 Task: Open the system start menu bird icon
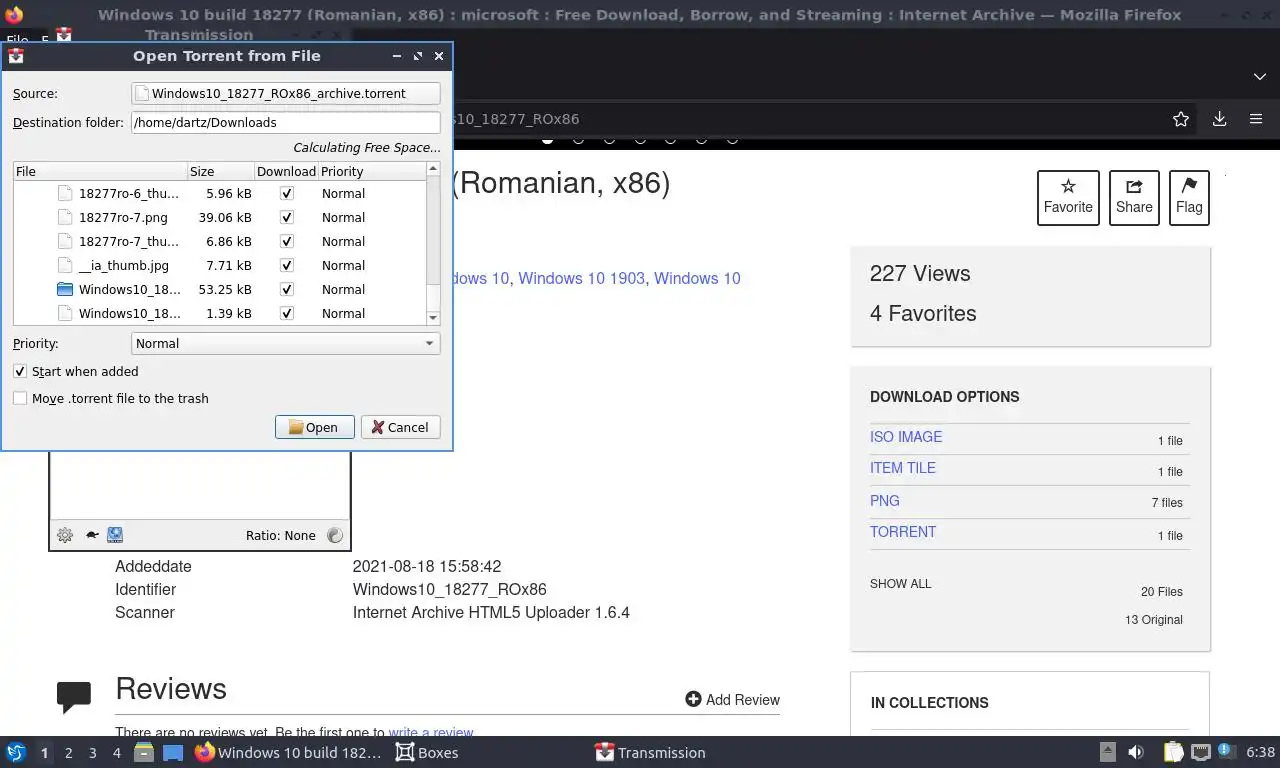(x=16, y=752)
